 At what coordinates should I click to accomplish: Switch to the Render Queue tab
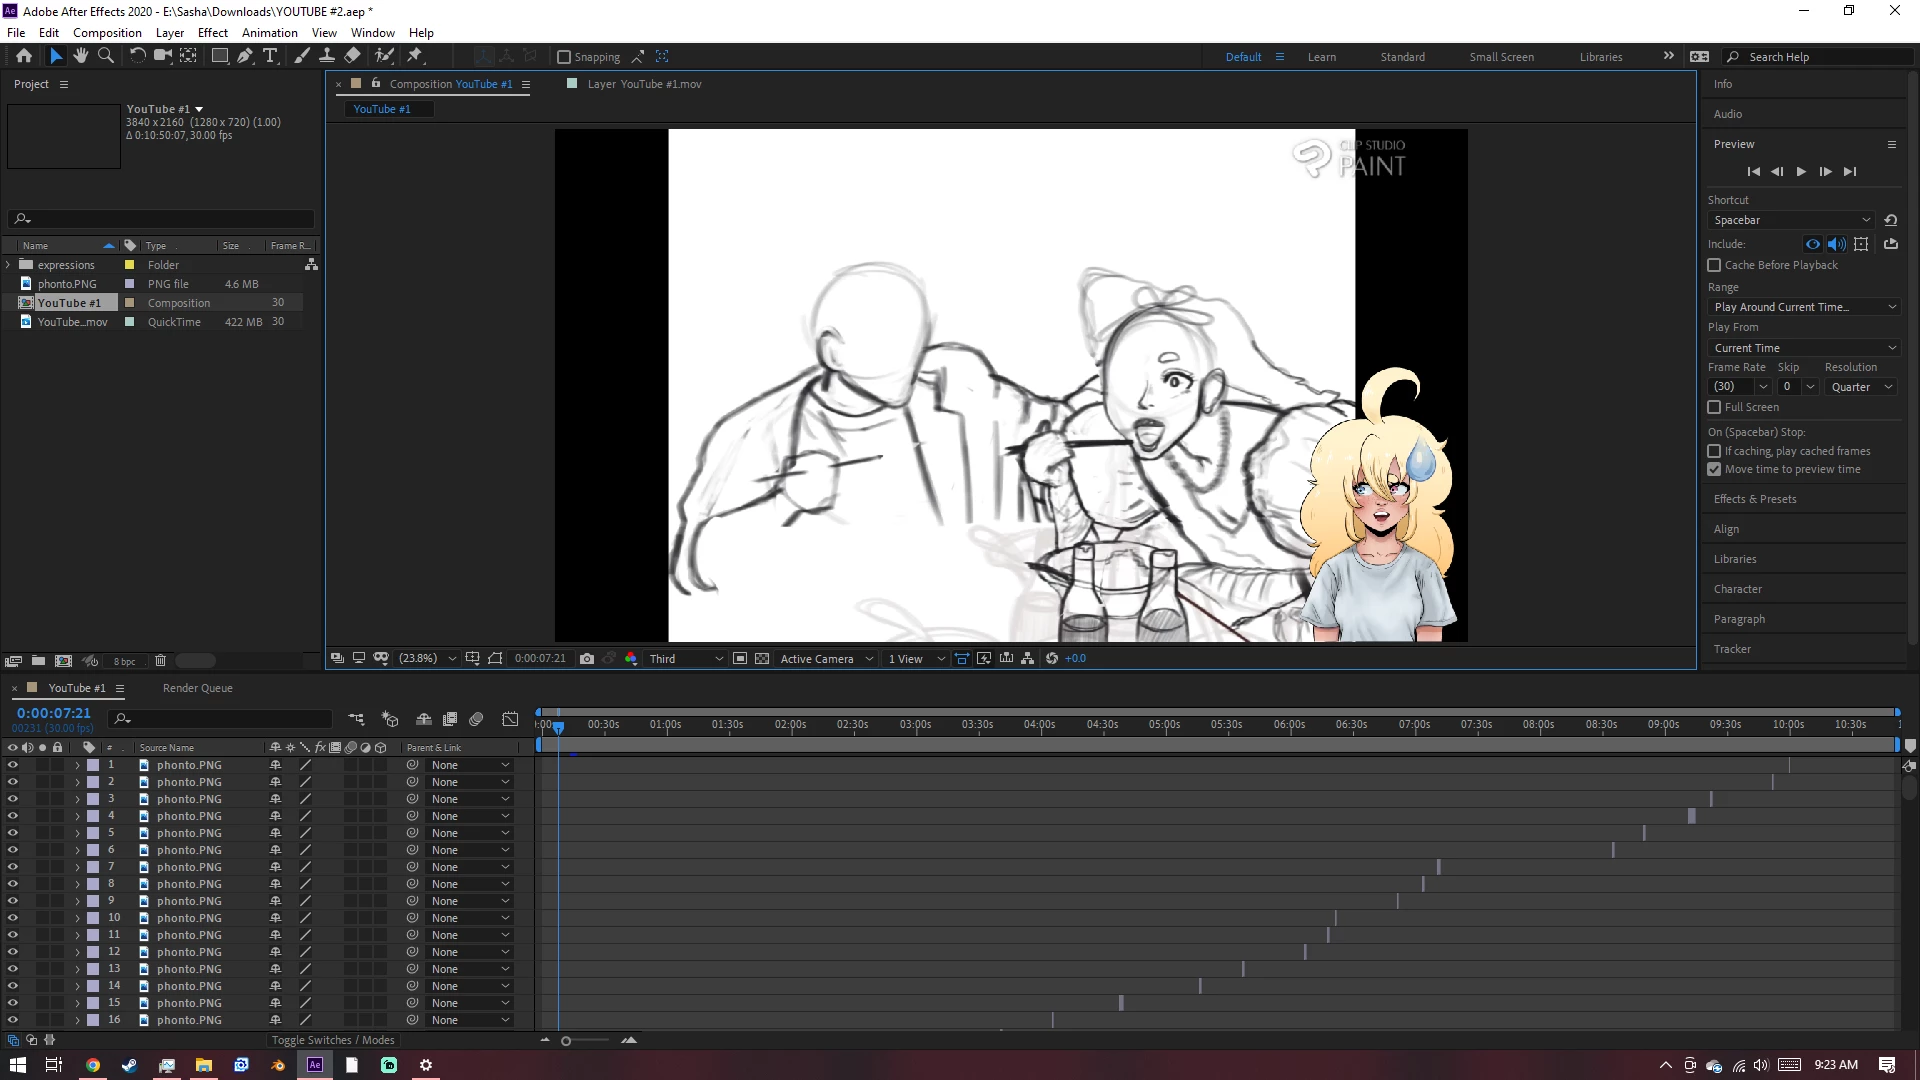[197, 688]
